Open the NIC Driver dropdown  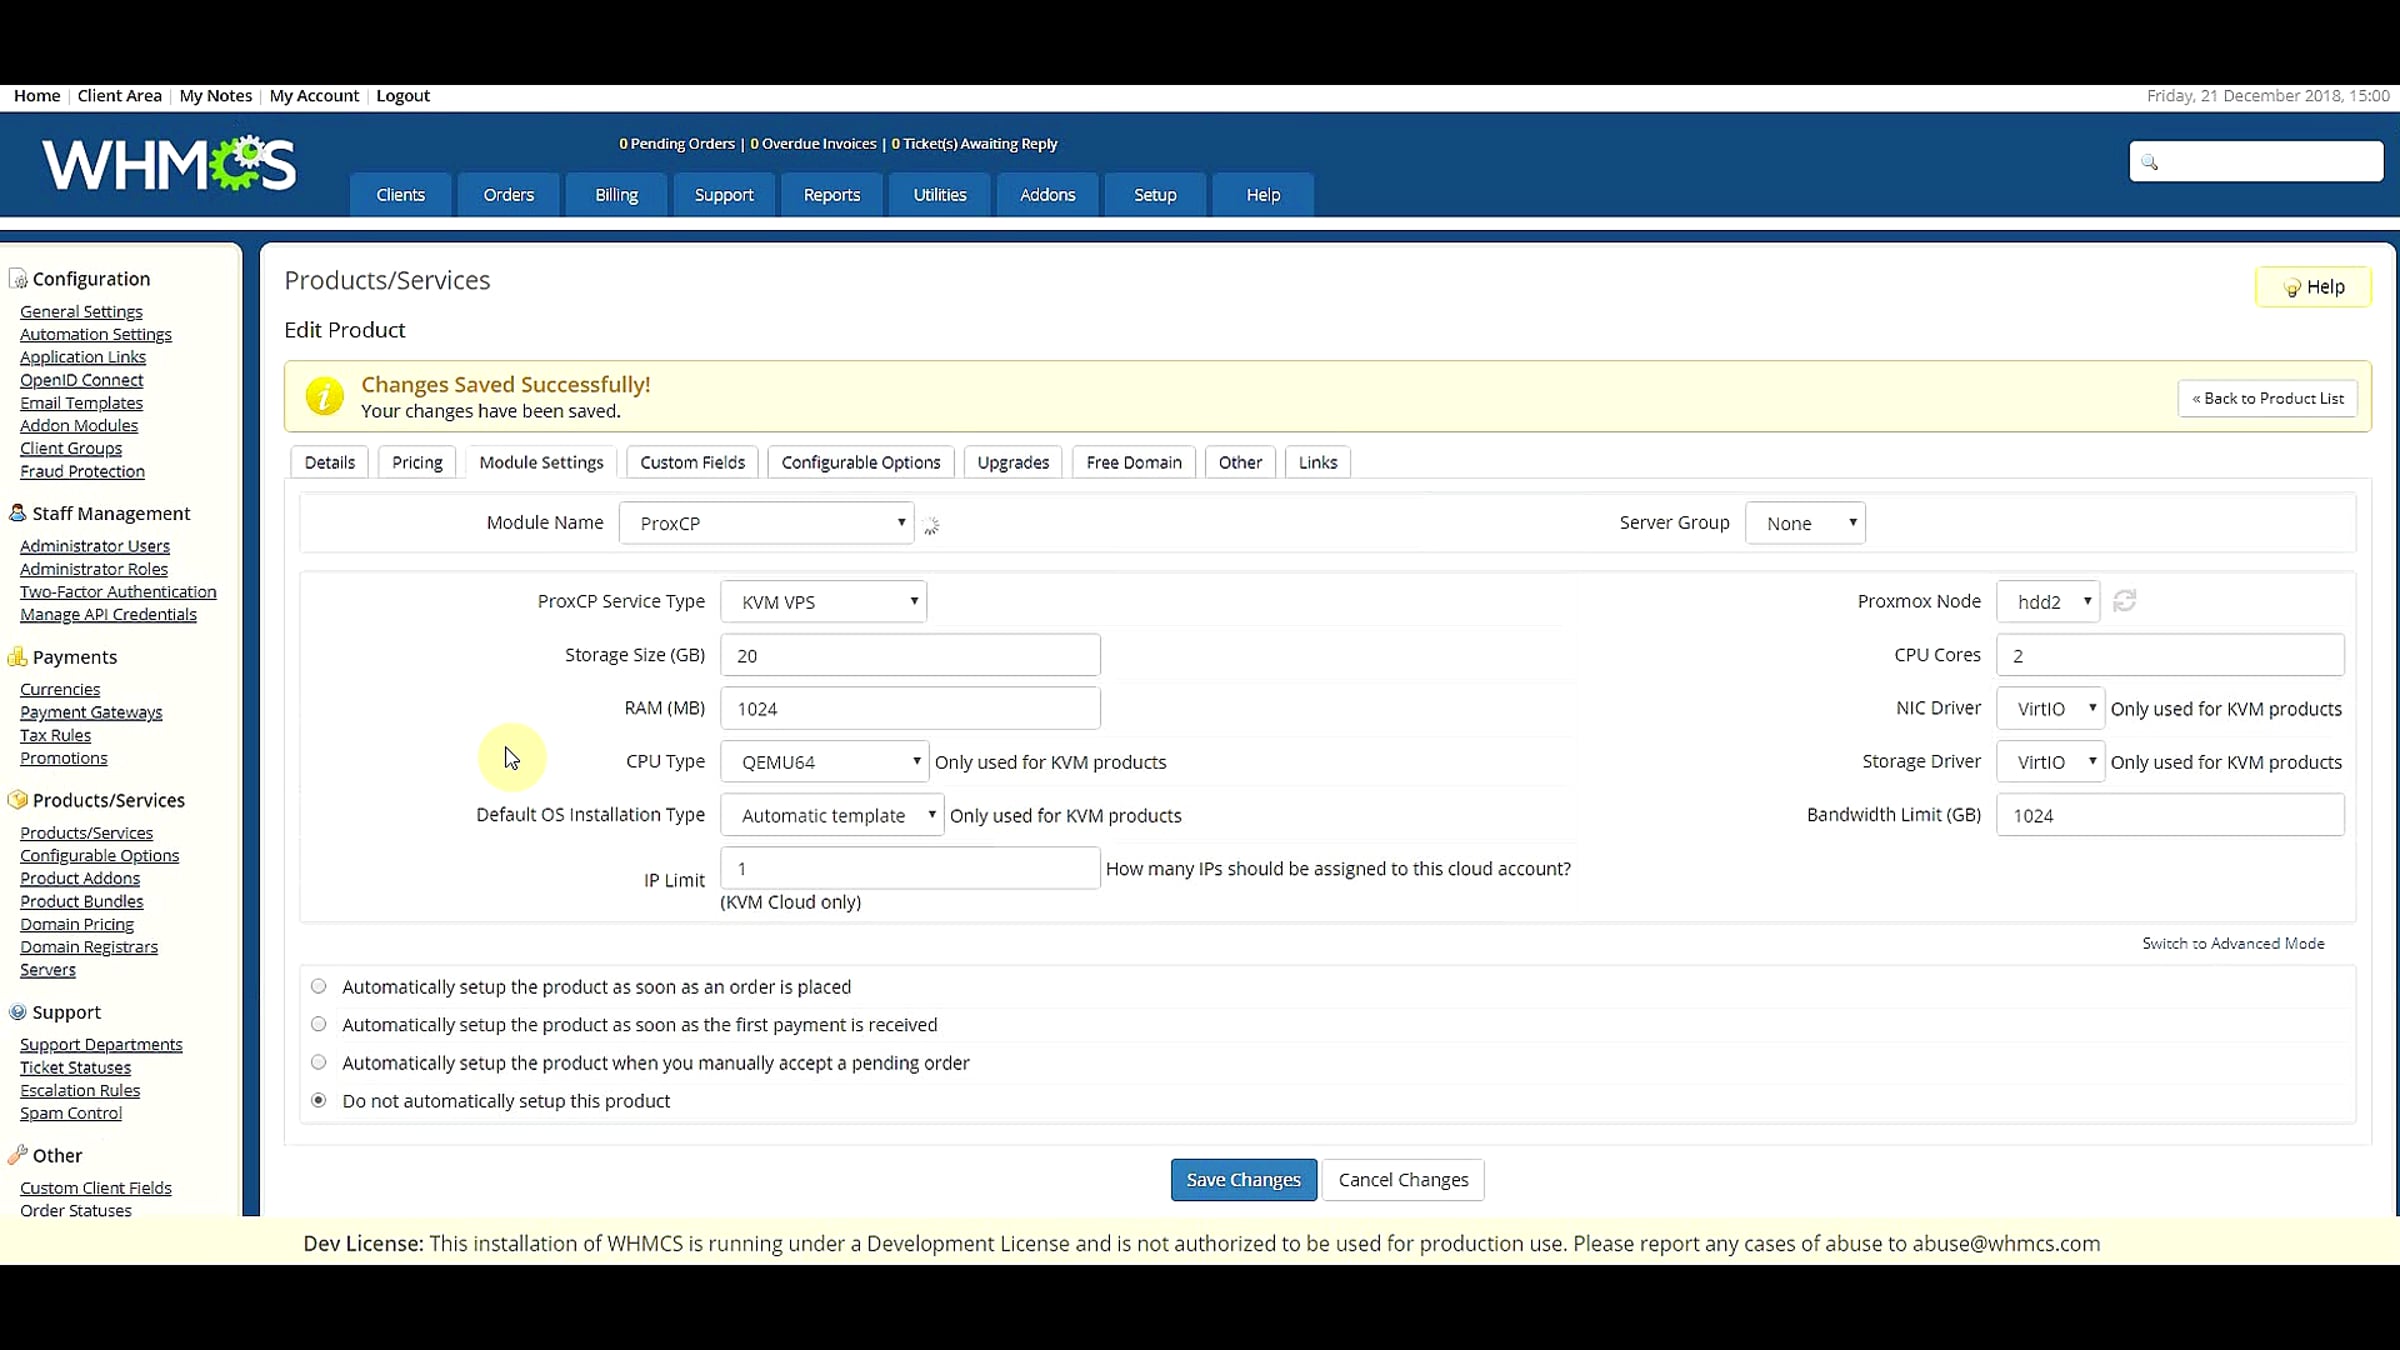(2051, 709)
